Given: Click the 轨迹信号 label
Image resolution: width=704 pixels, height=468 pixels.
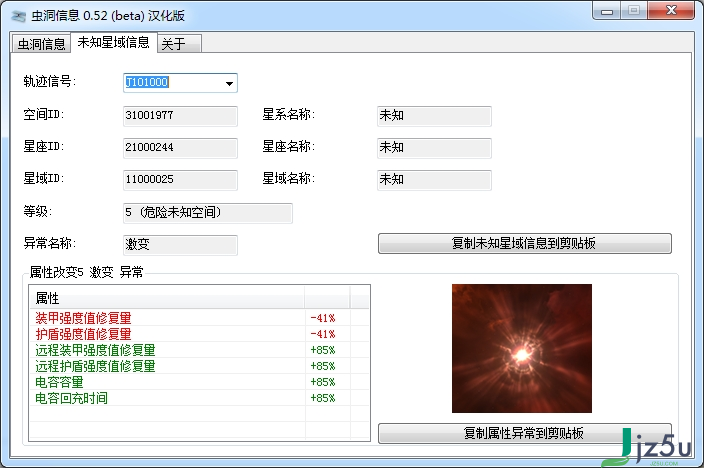Looking at the screenshot, I should (50, 82).
